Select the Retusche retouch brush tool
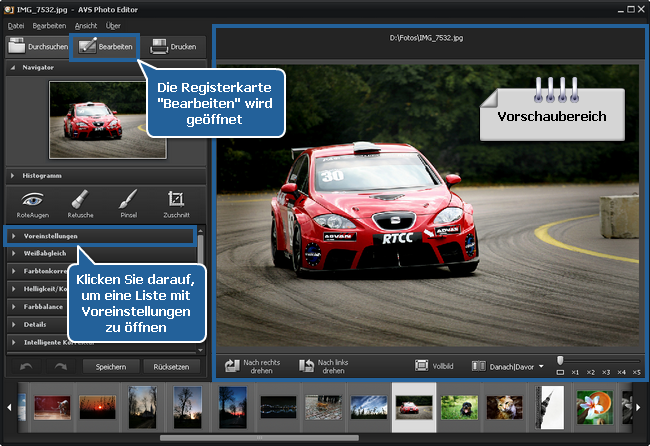This screenshot has height=446, width=650. coord(81,203)
